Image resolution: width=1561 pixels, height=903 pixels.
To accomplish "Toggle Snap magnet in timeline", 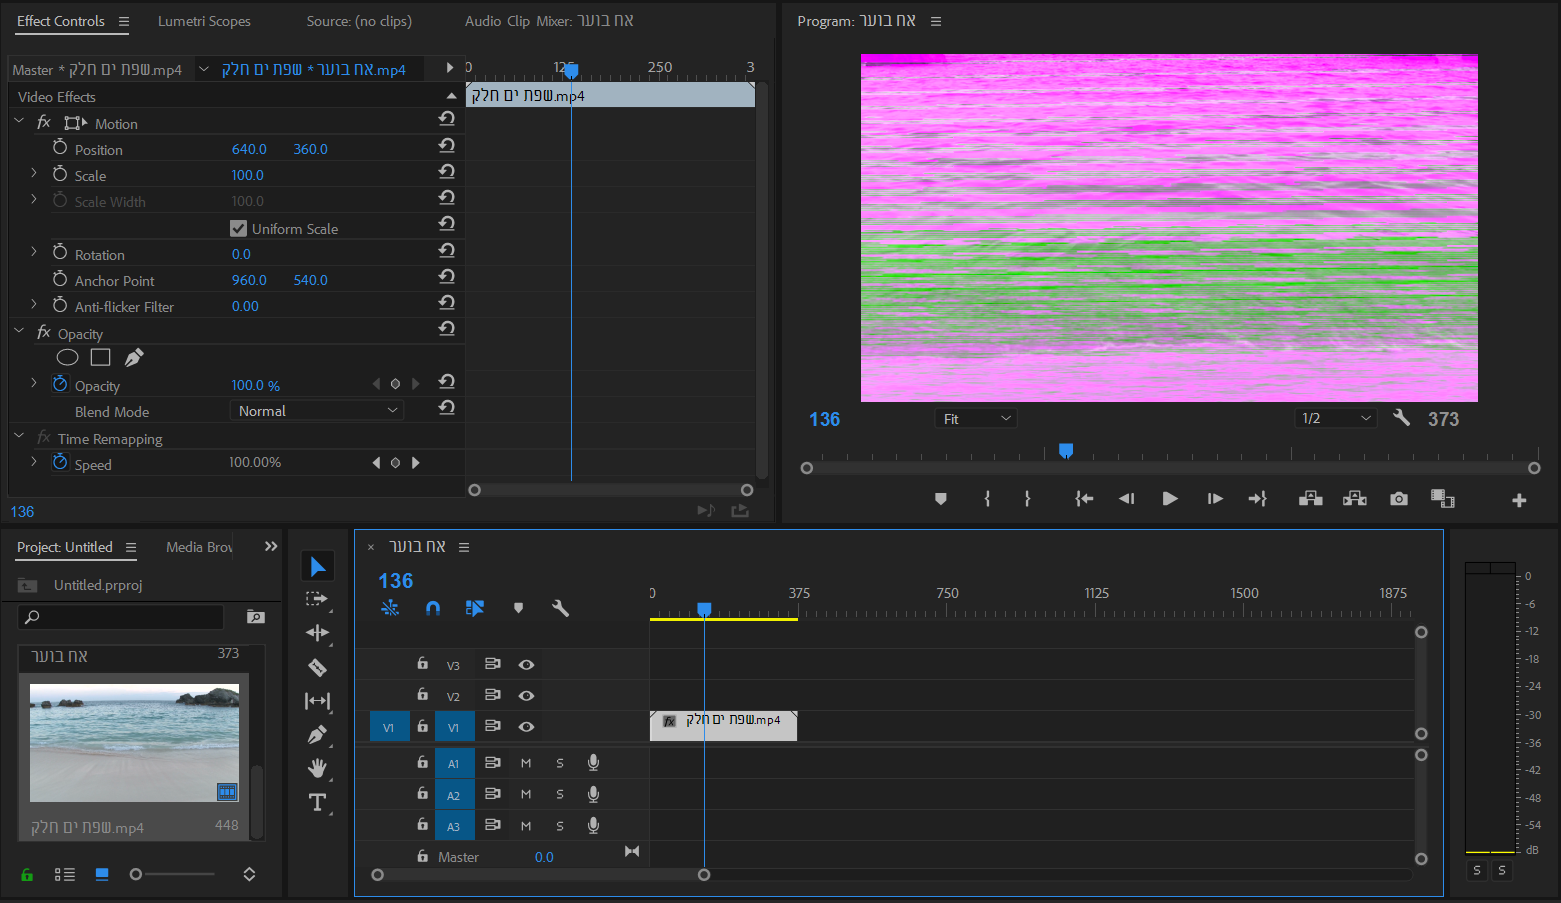I will (432, 608).
